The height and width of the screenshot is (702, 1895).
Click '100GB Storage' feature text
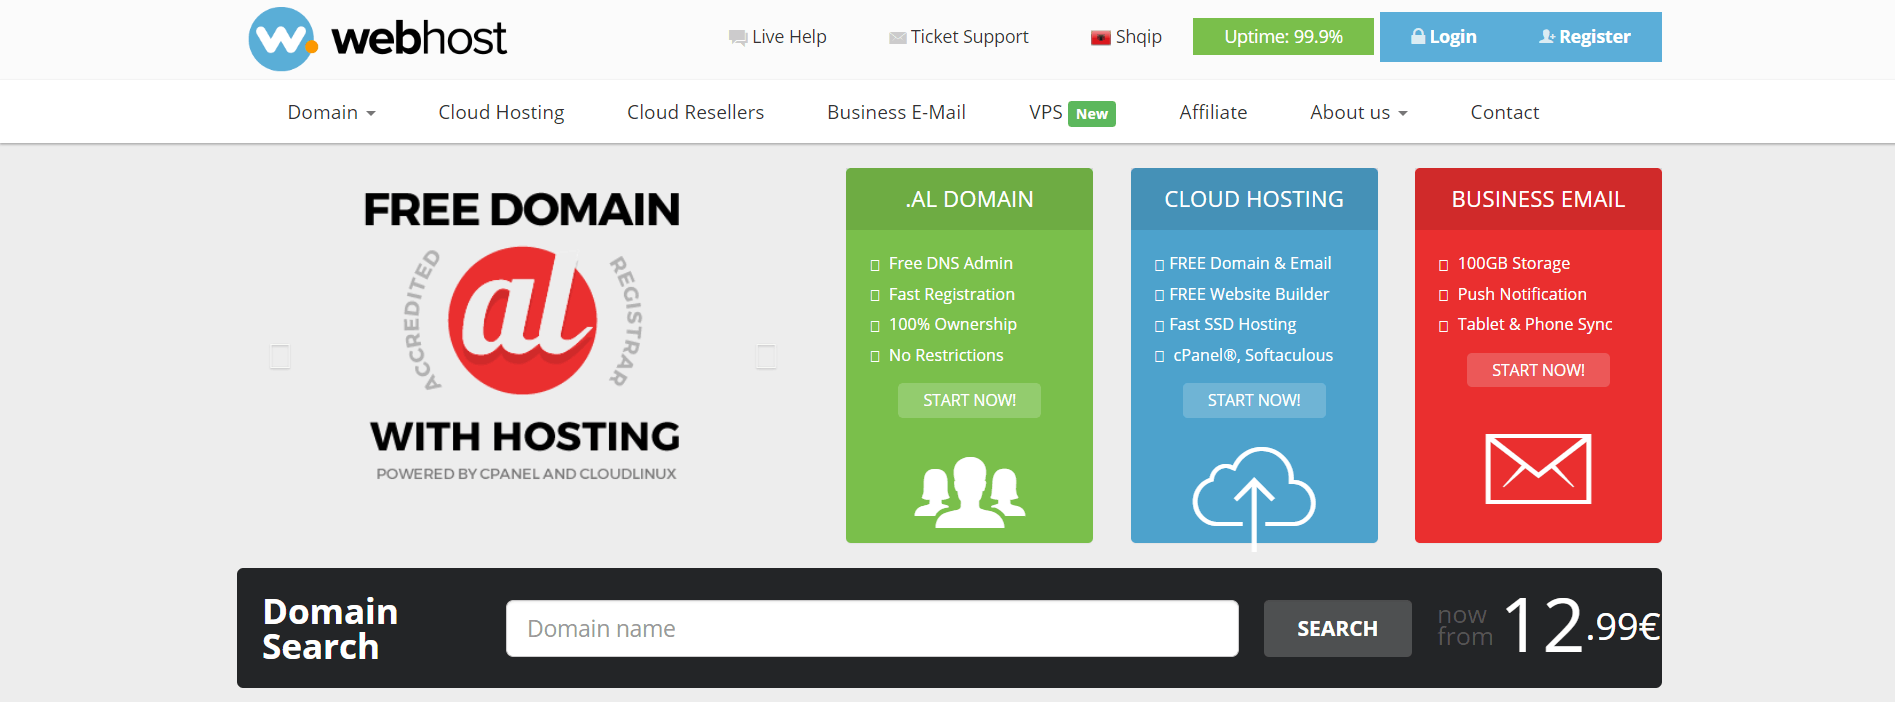point(1514,263)
